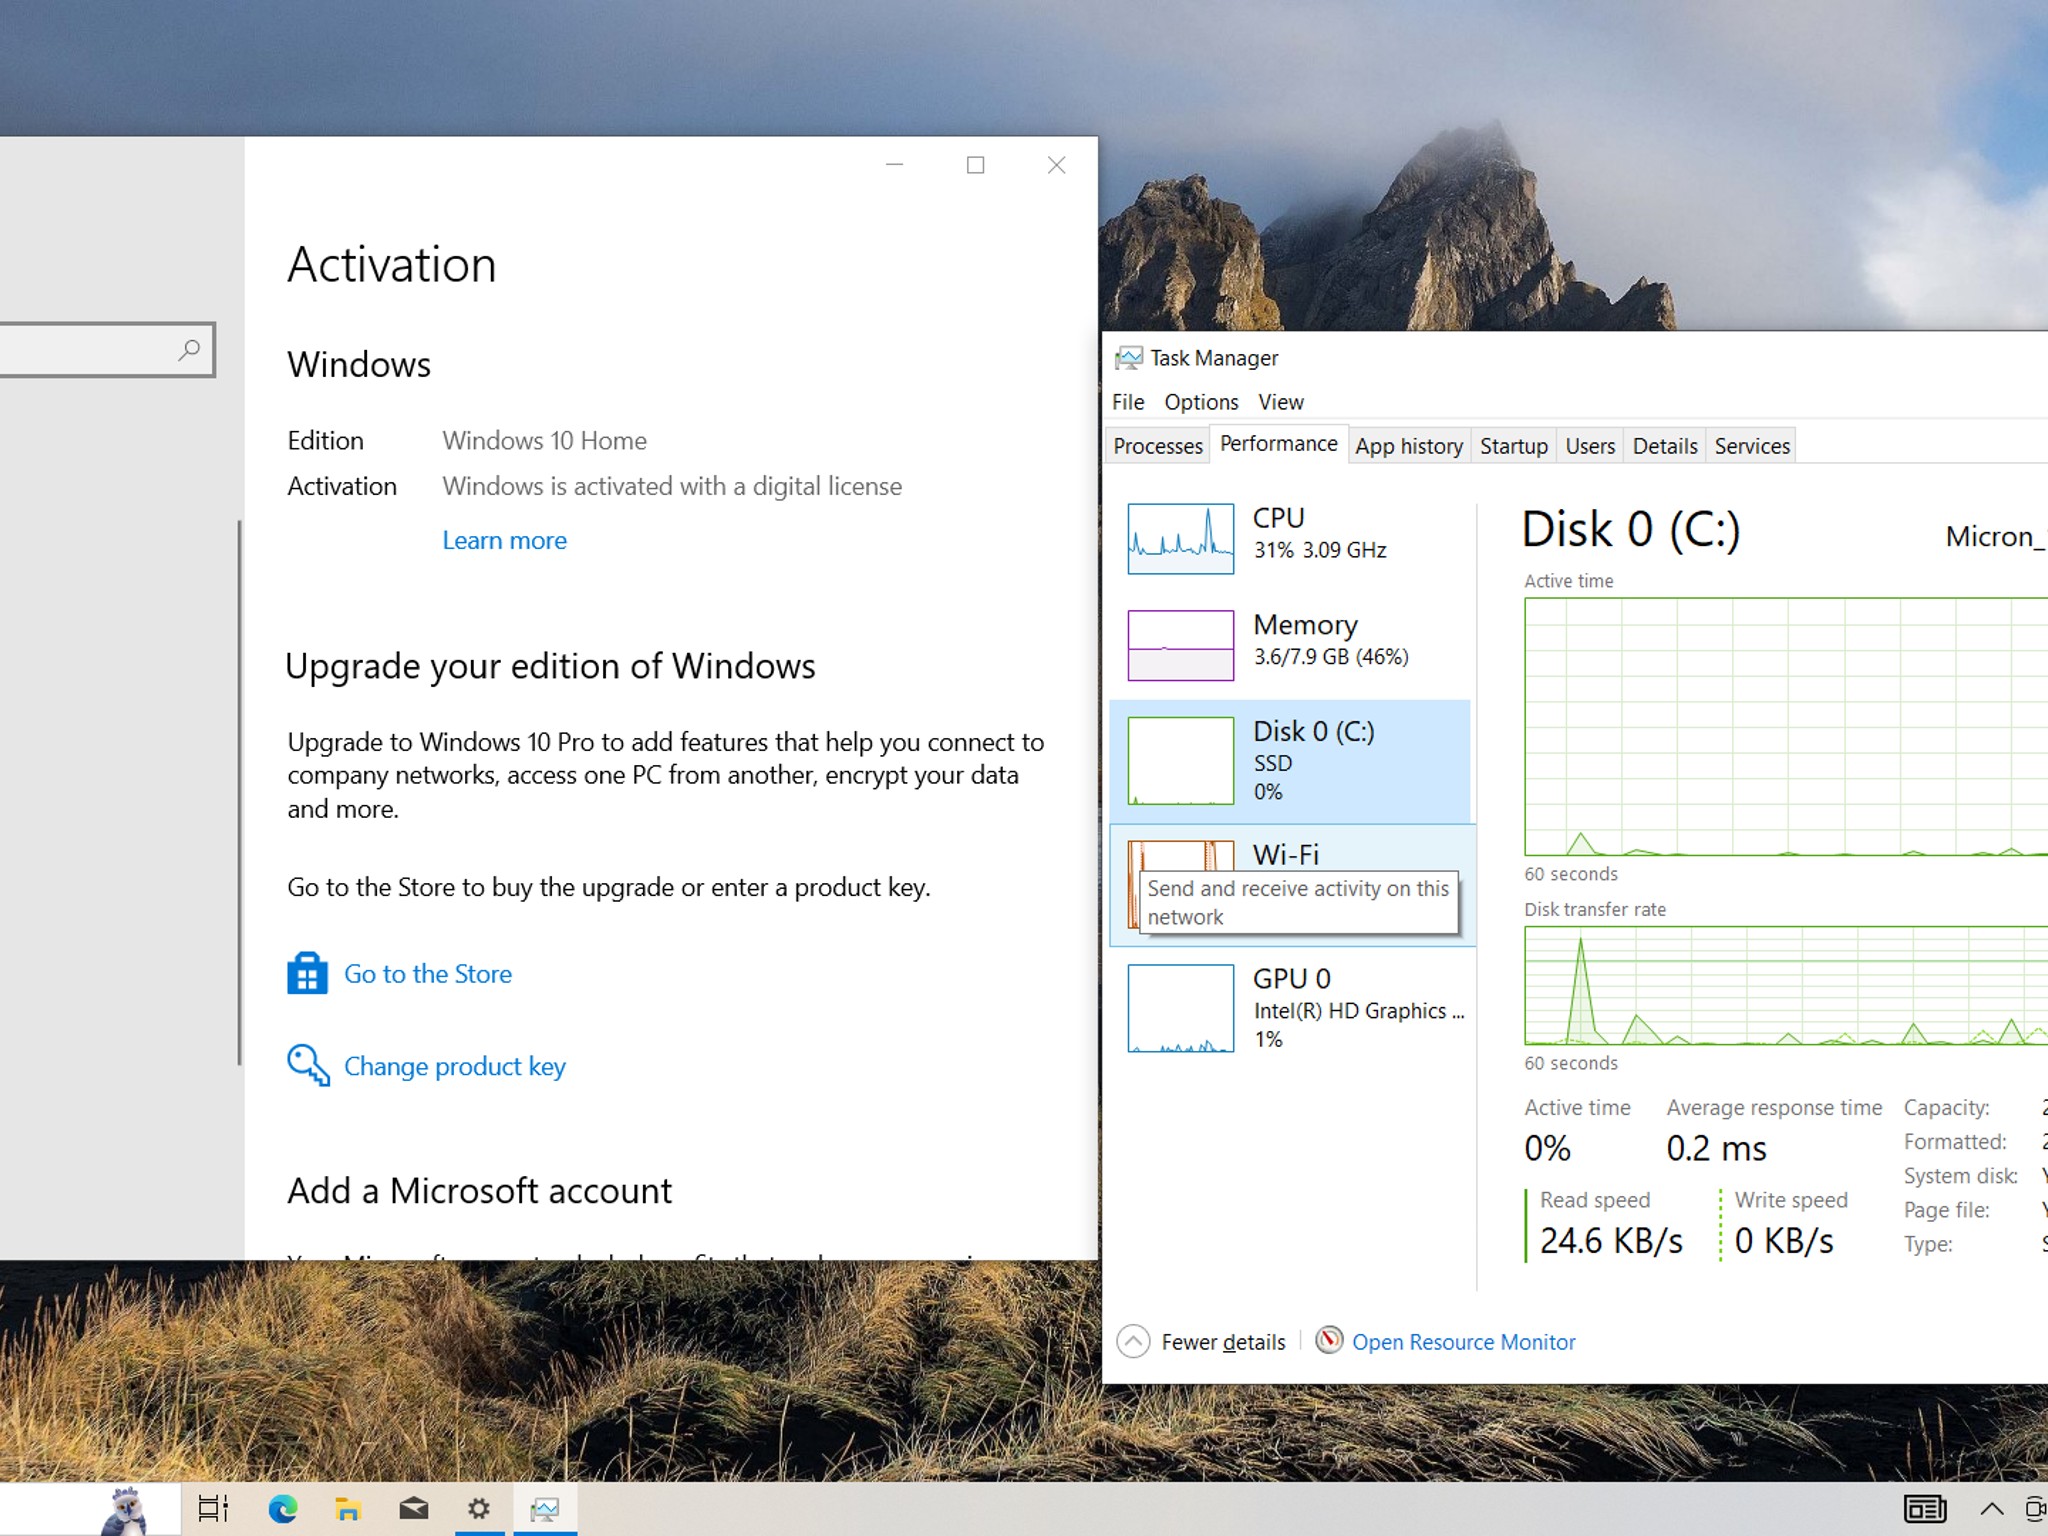Click the Task Manager taskbar icon
2048x1536 pixels.
545,1508
